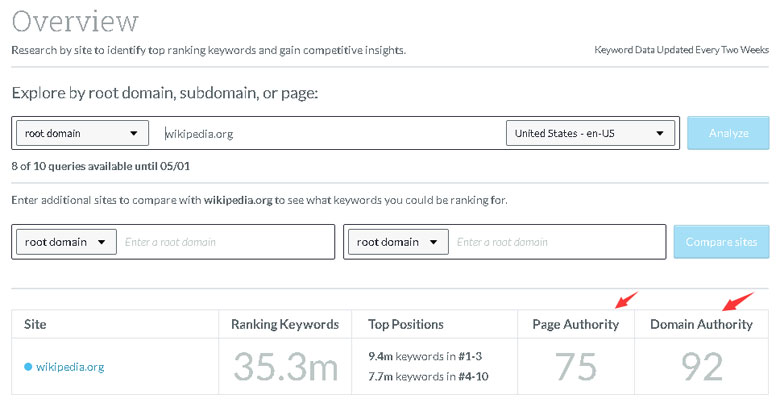780x407 pixels.
Task: Select the Top Positions column header
Action: point(406,324)
